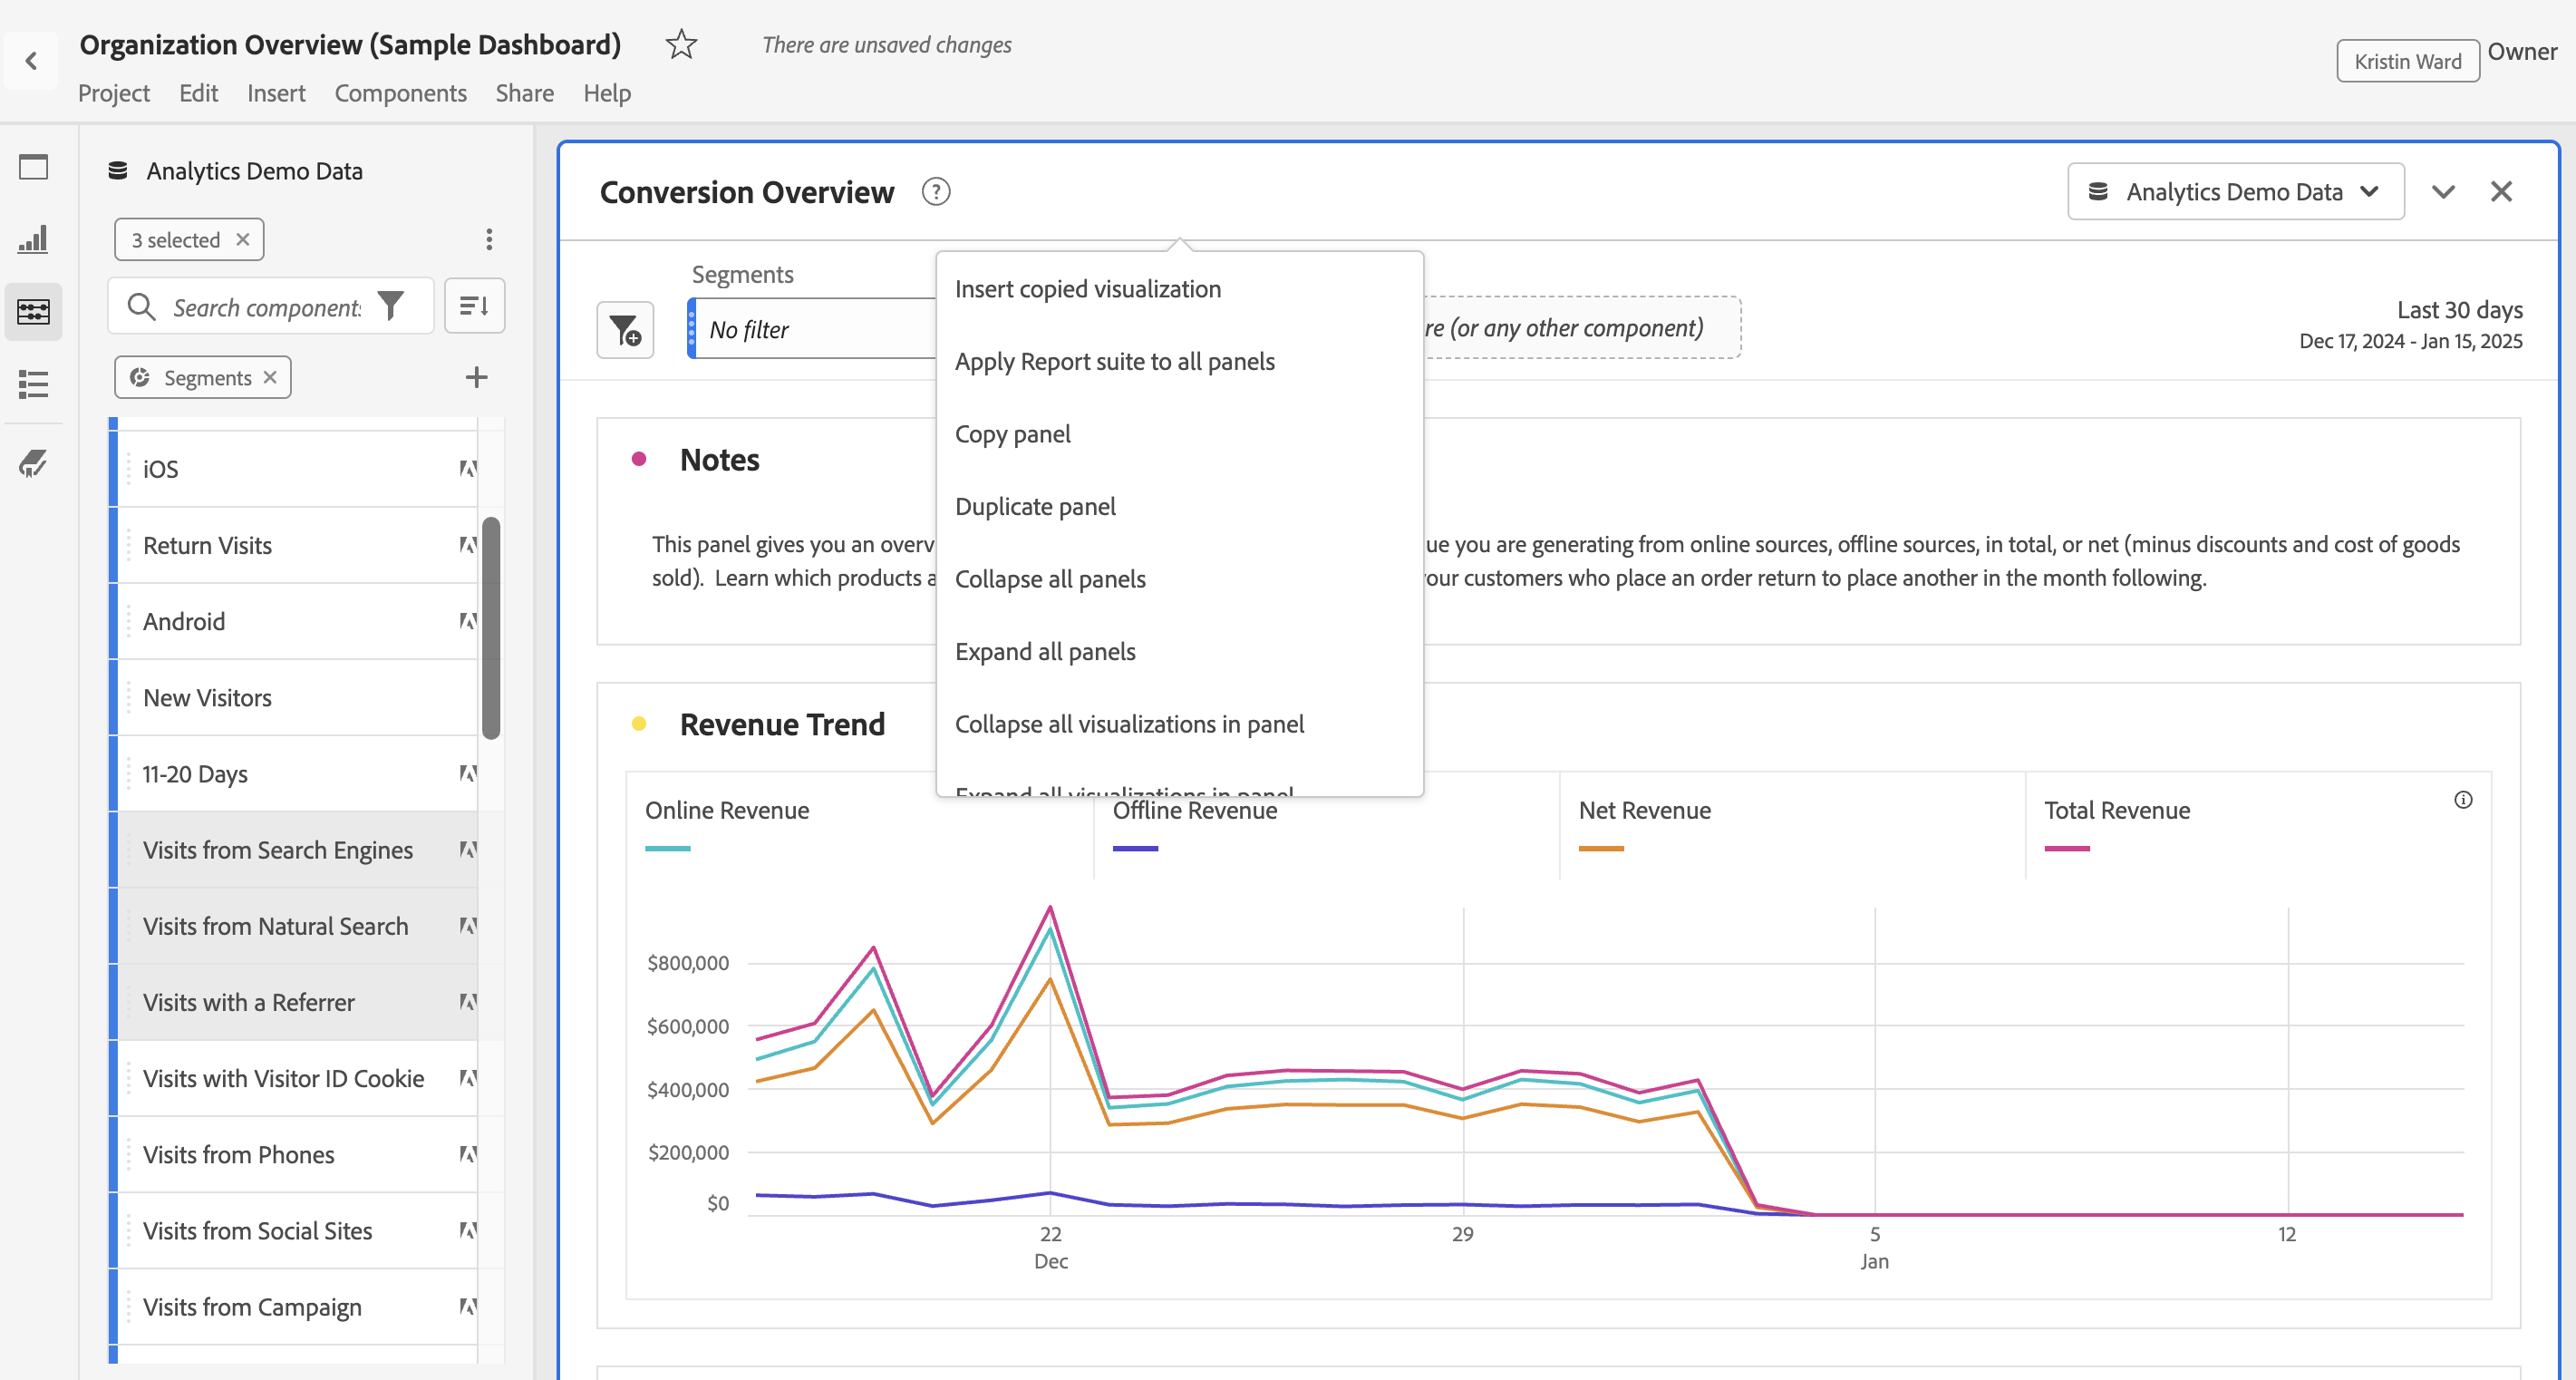Select the Panels icon in the left rail
The width and height of the screenshot is (2576, 1380).
(34, 167)
